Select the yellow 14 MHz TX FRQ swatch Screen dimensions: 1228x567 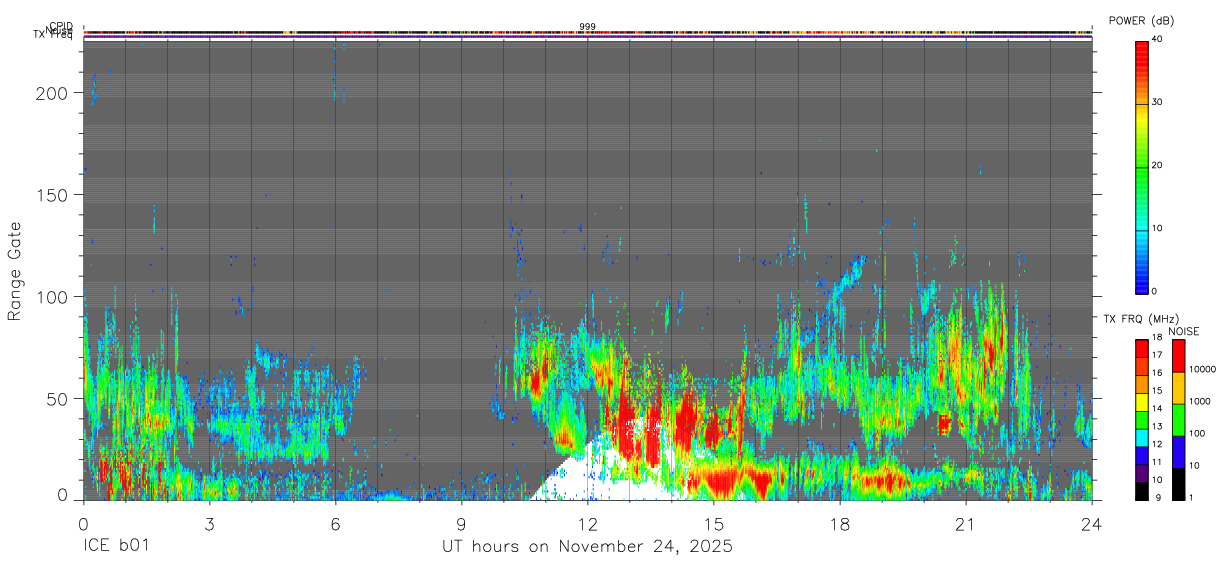[x=1142, y=402]
